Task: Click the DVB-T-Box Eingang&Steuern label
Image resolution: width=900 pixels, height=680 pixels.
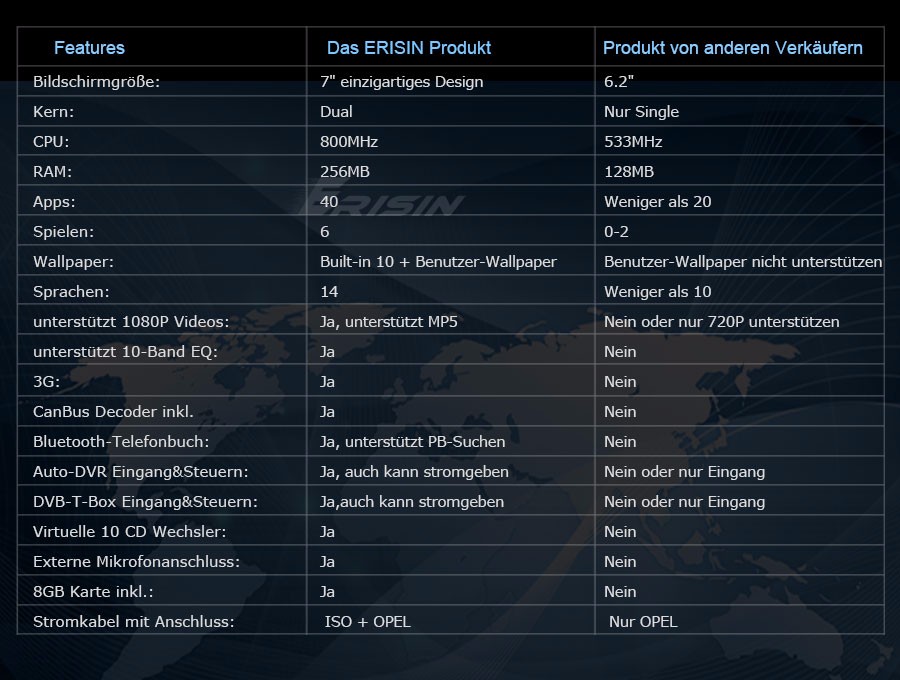Action: (x=145, y=502)
